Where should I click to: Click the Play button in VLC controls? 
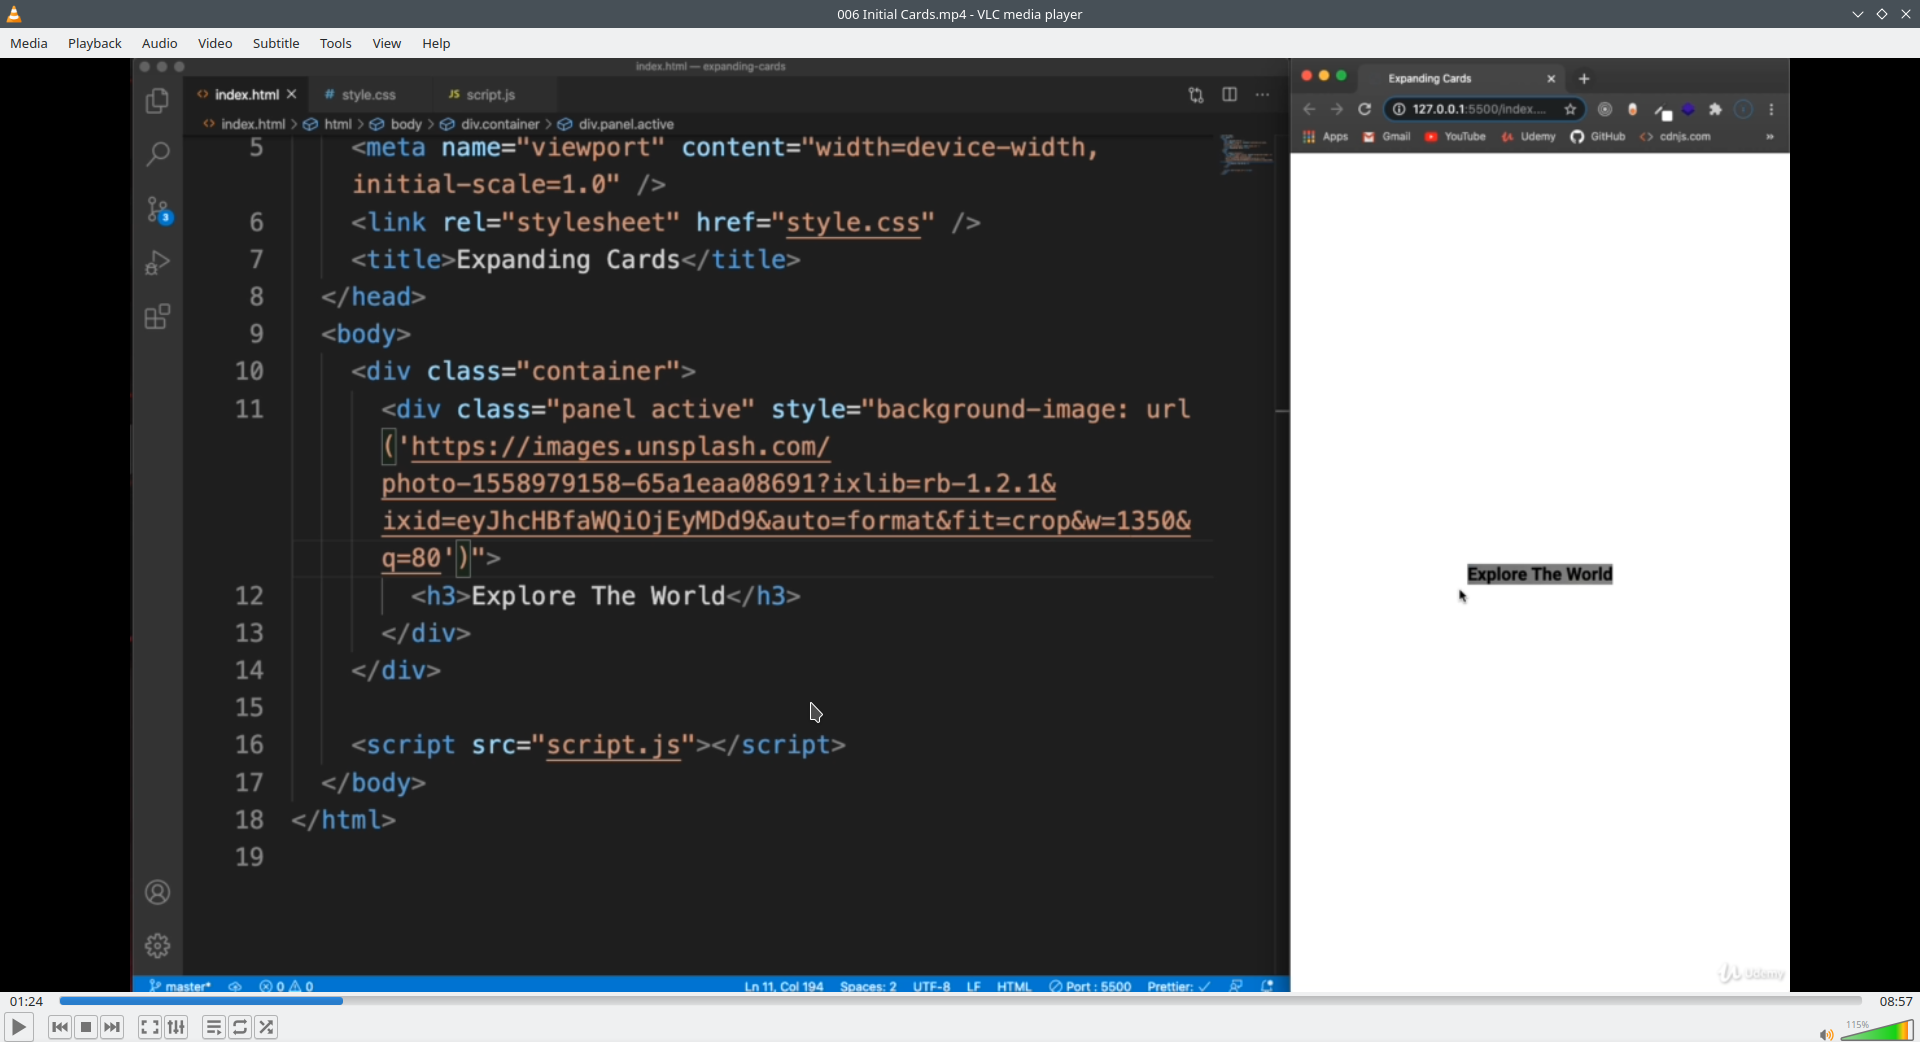tap(18, 1027)
